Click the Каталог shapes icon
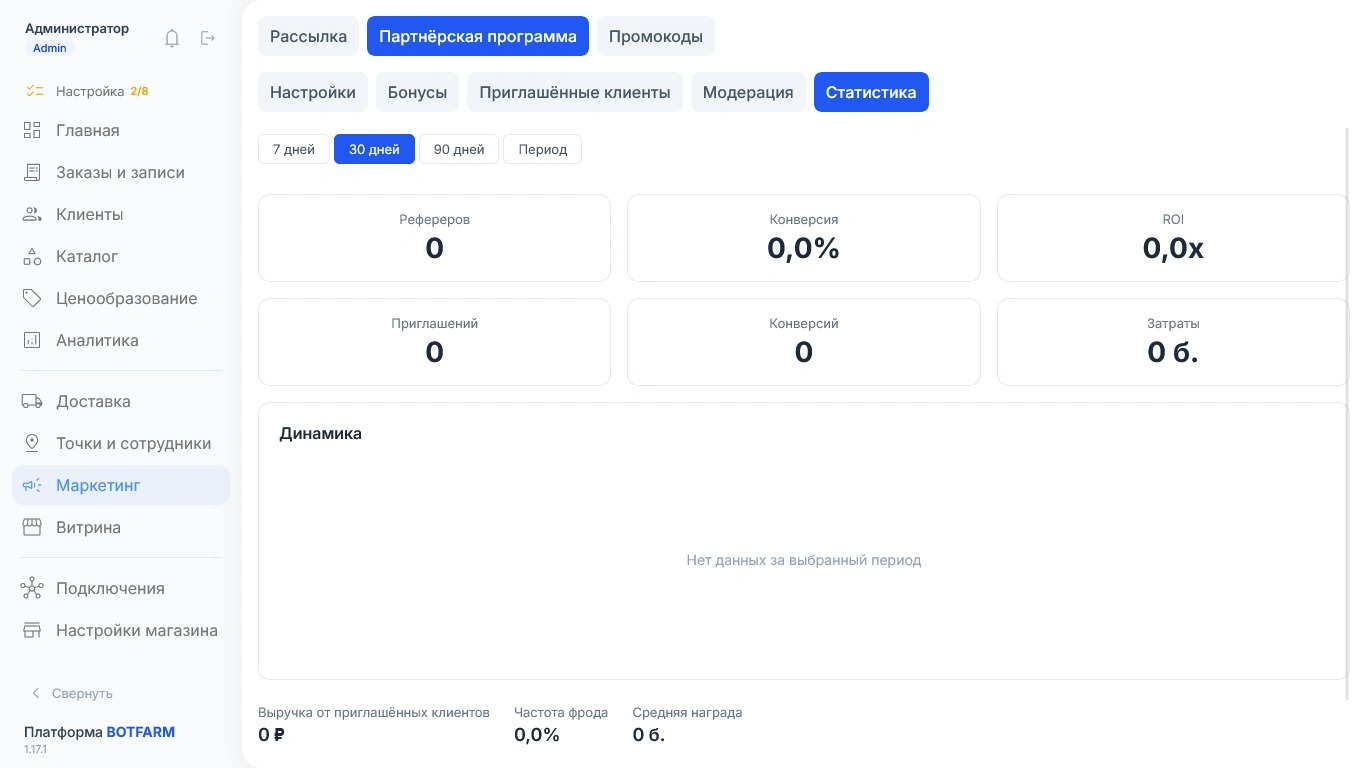1366x768 pixels. coord(32,256)
